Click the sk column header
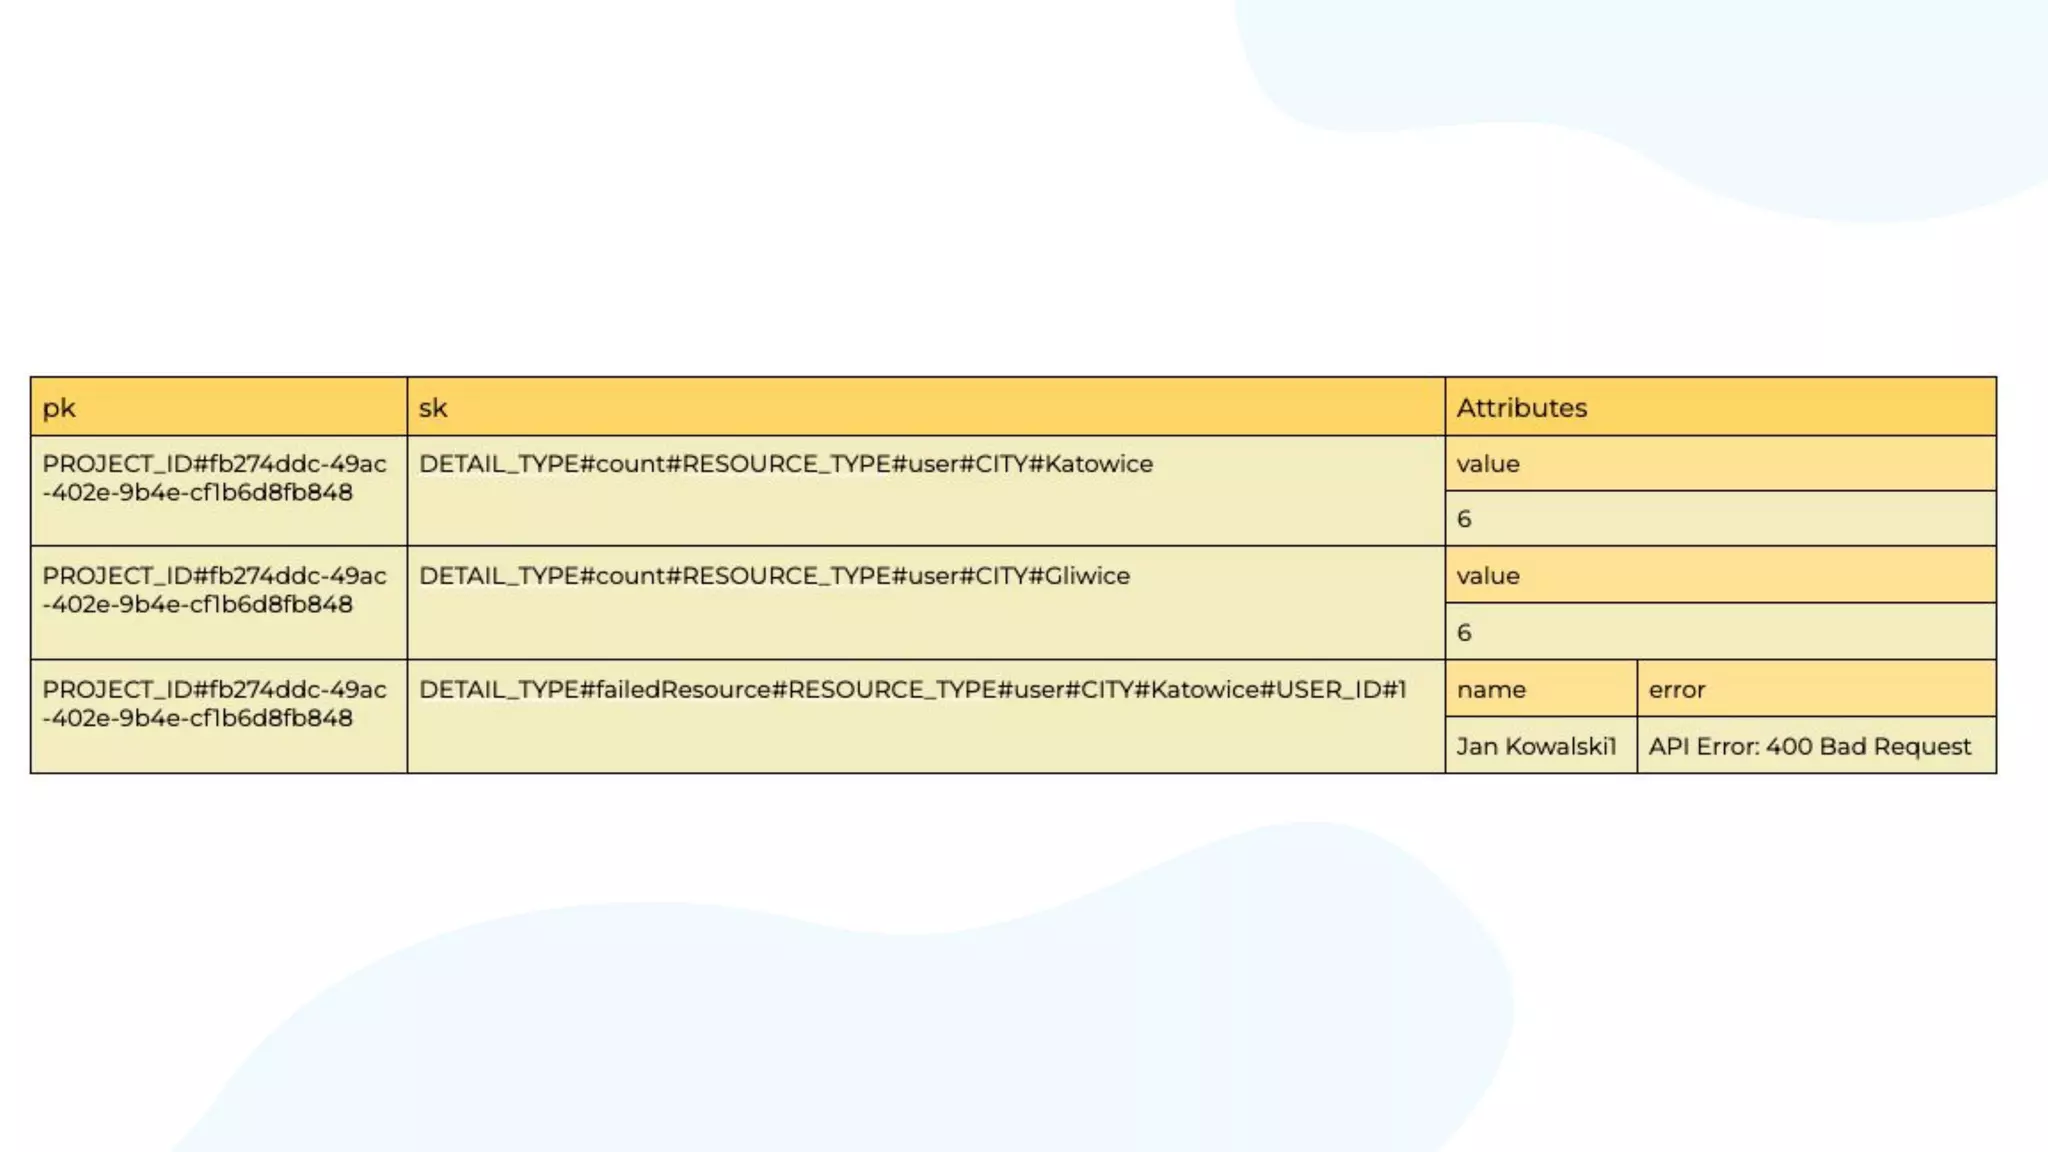 click(925, 407)
